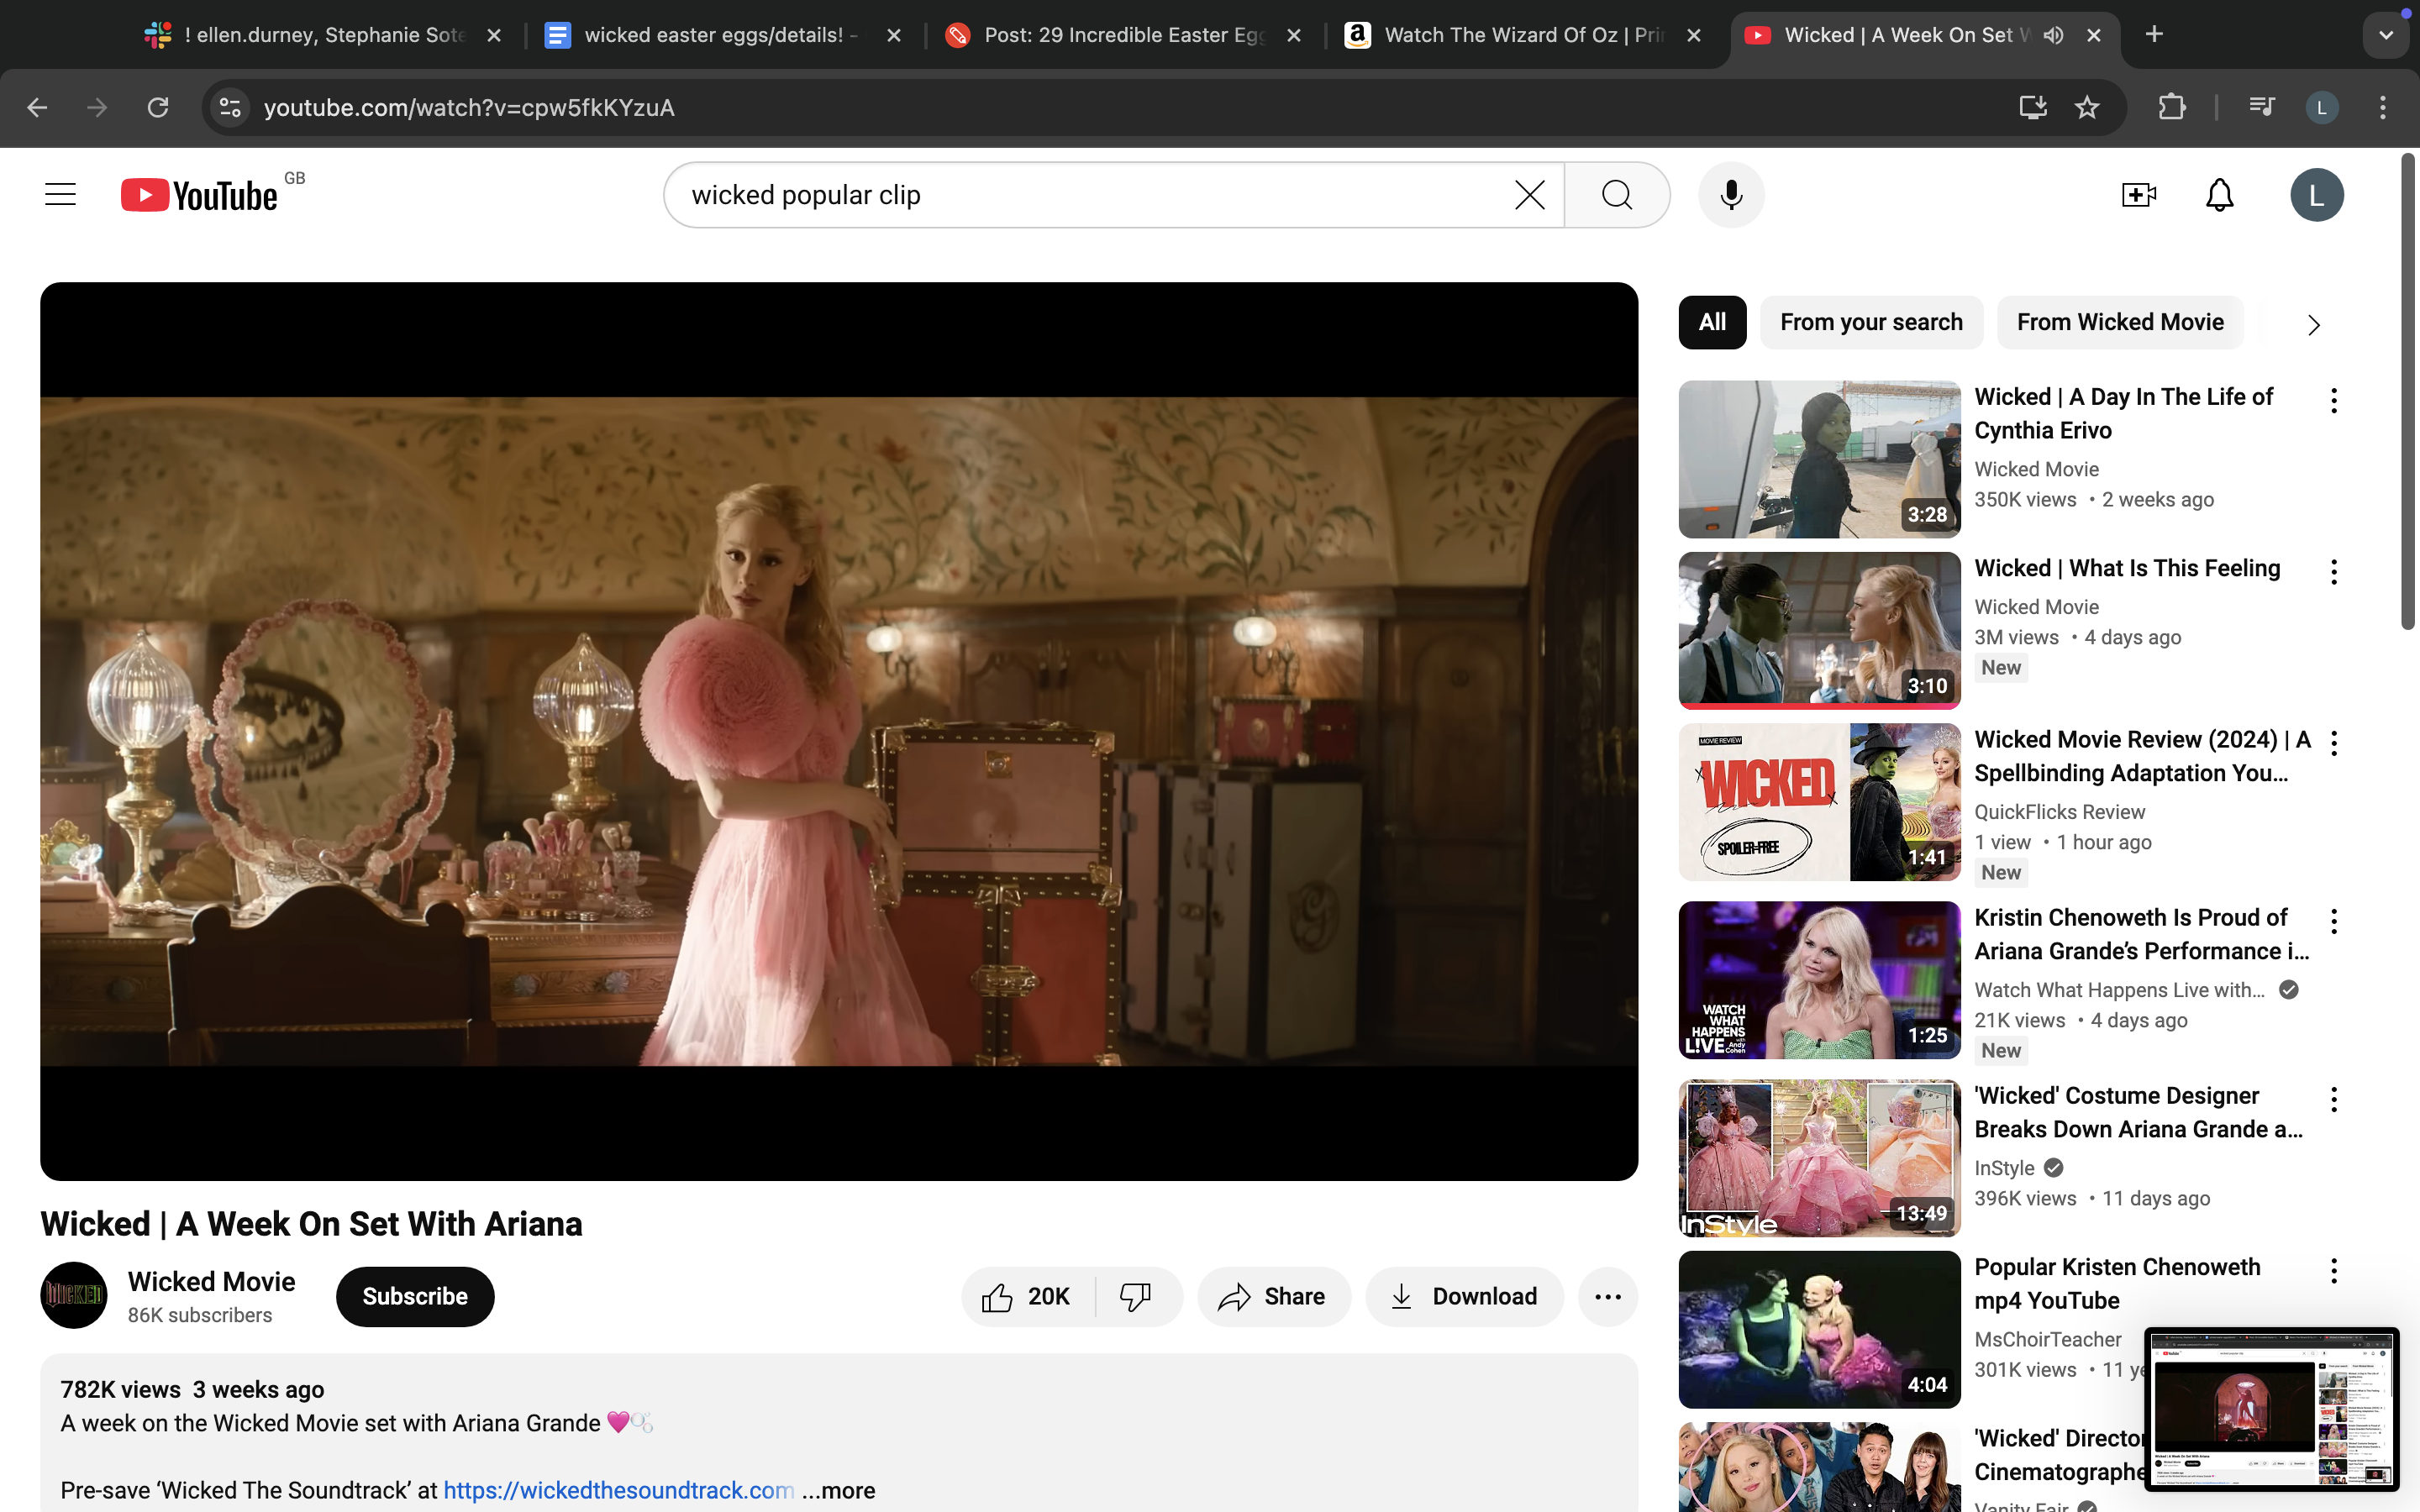Mute the tab via speaker icon
The height and width of the screenshot is (1512, 2420).
[2053, 35]
